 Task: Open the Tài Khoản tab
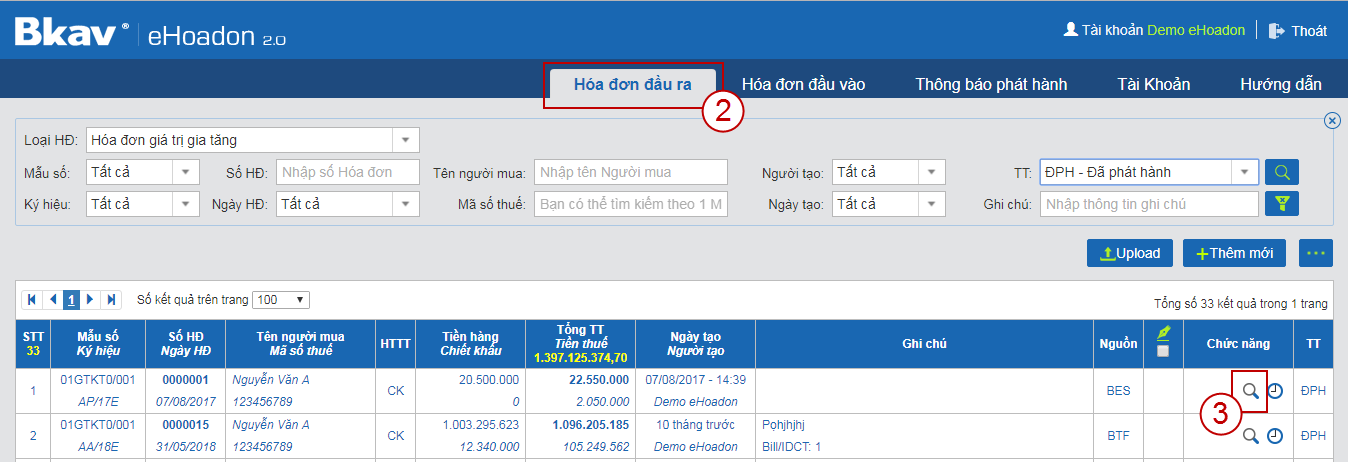point(1154,85)
